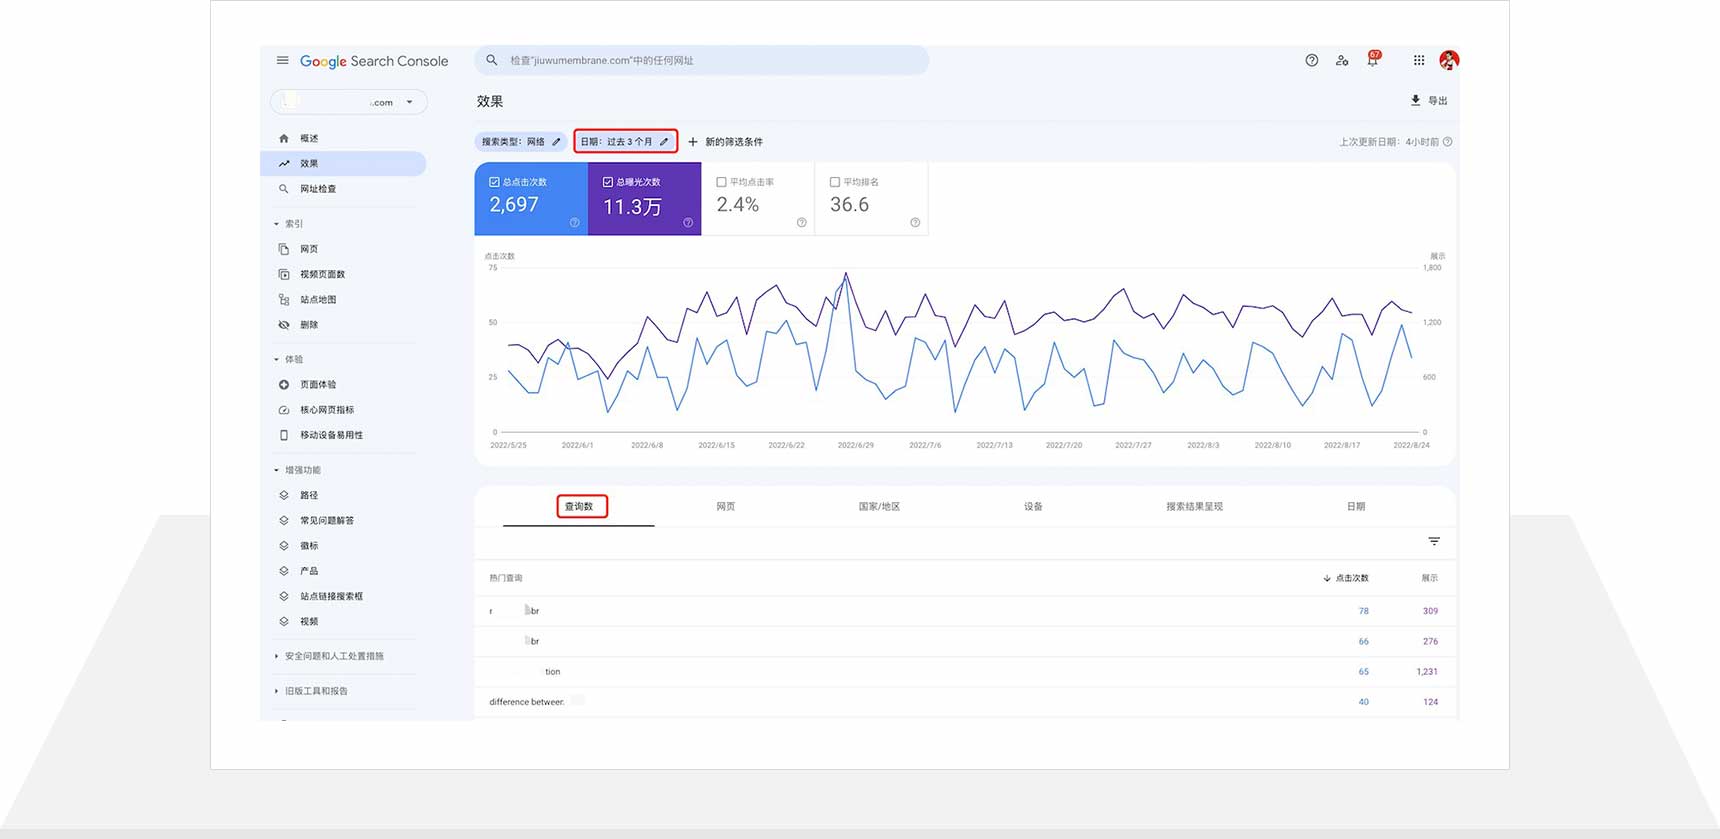Viewport: 1720px width, 839px height.
Task: Sort by 点击次数 column header
Action: coord(1346,578)
